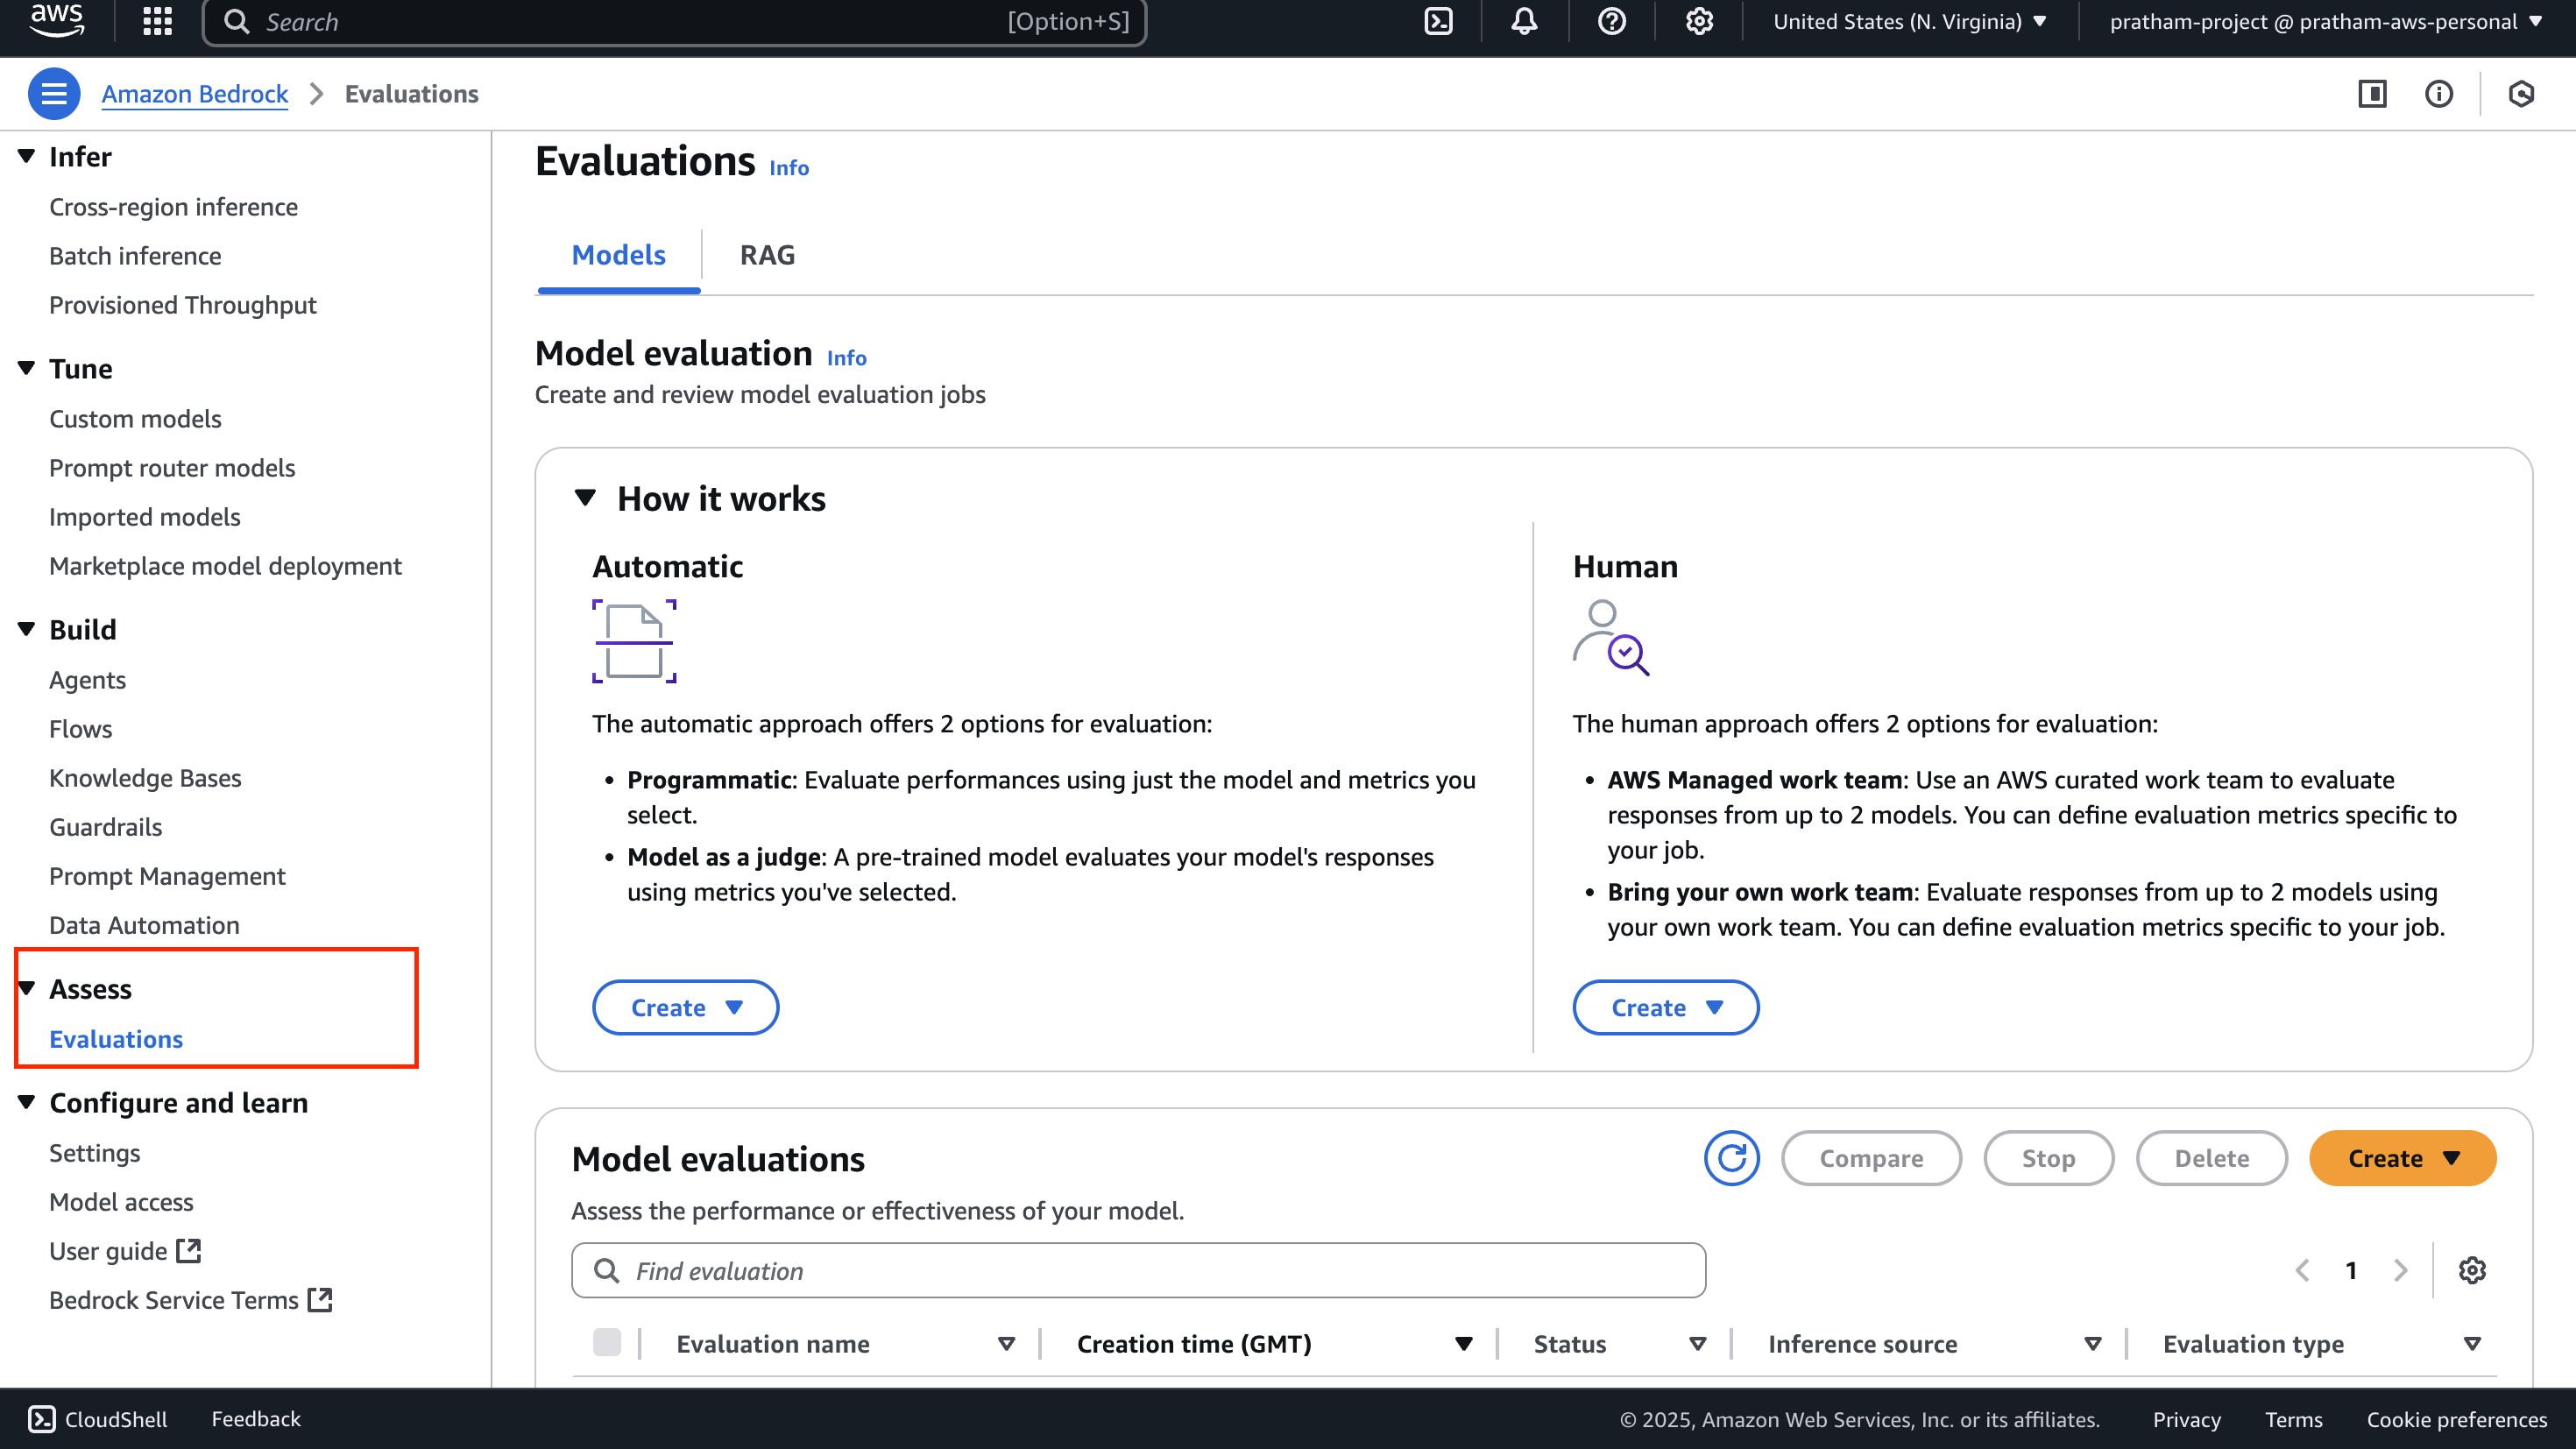Image resolution: width=2576 pixels, height=1449 pixels.
Task: Open the orange Create dropdown button
Action: click(2402, 1158)
